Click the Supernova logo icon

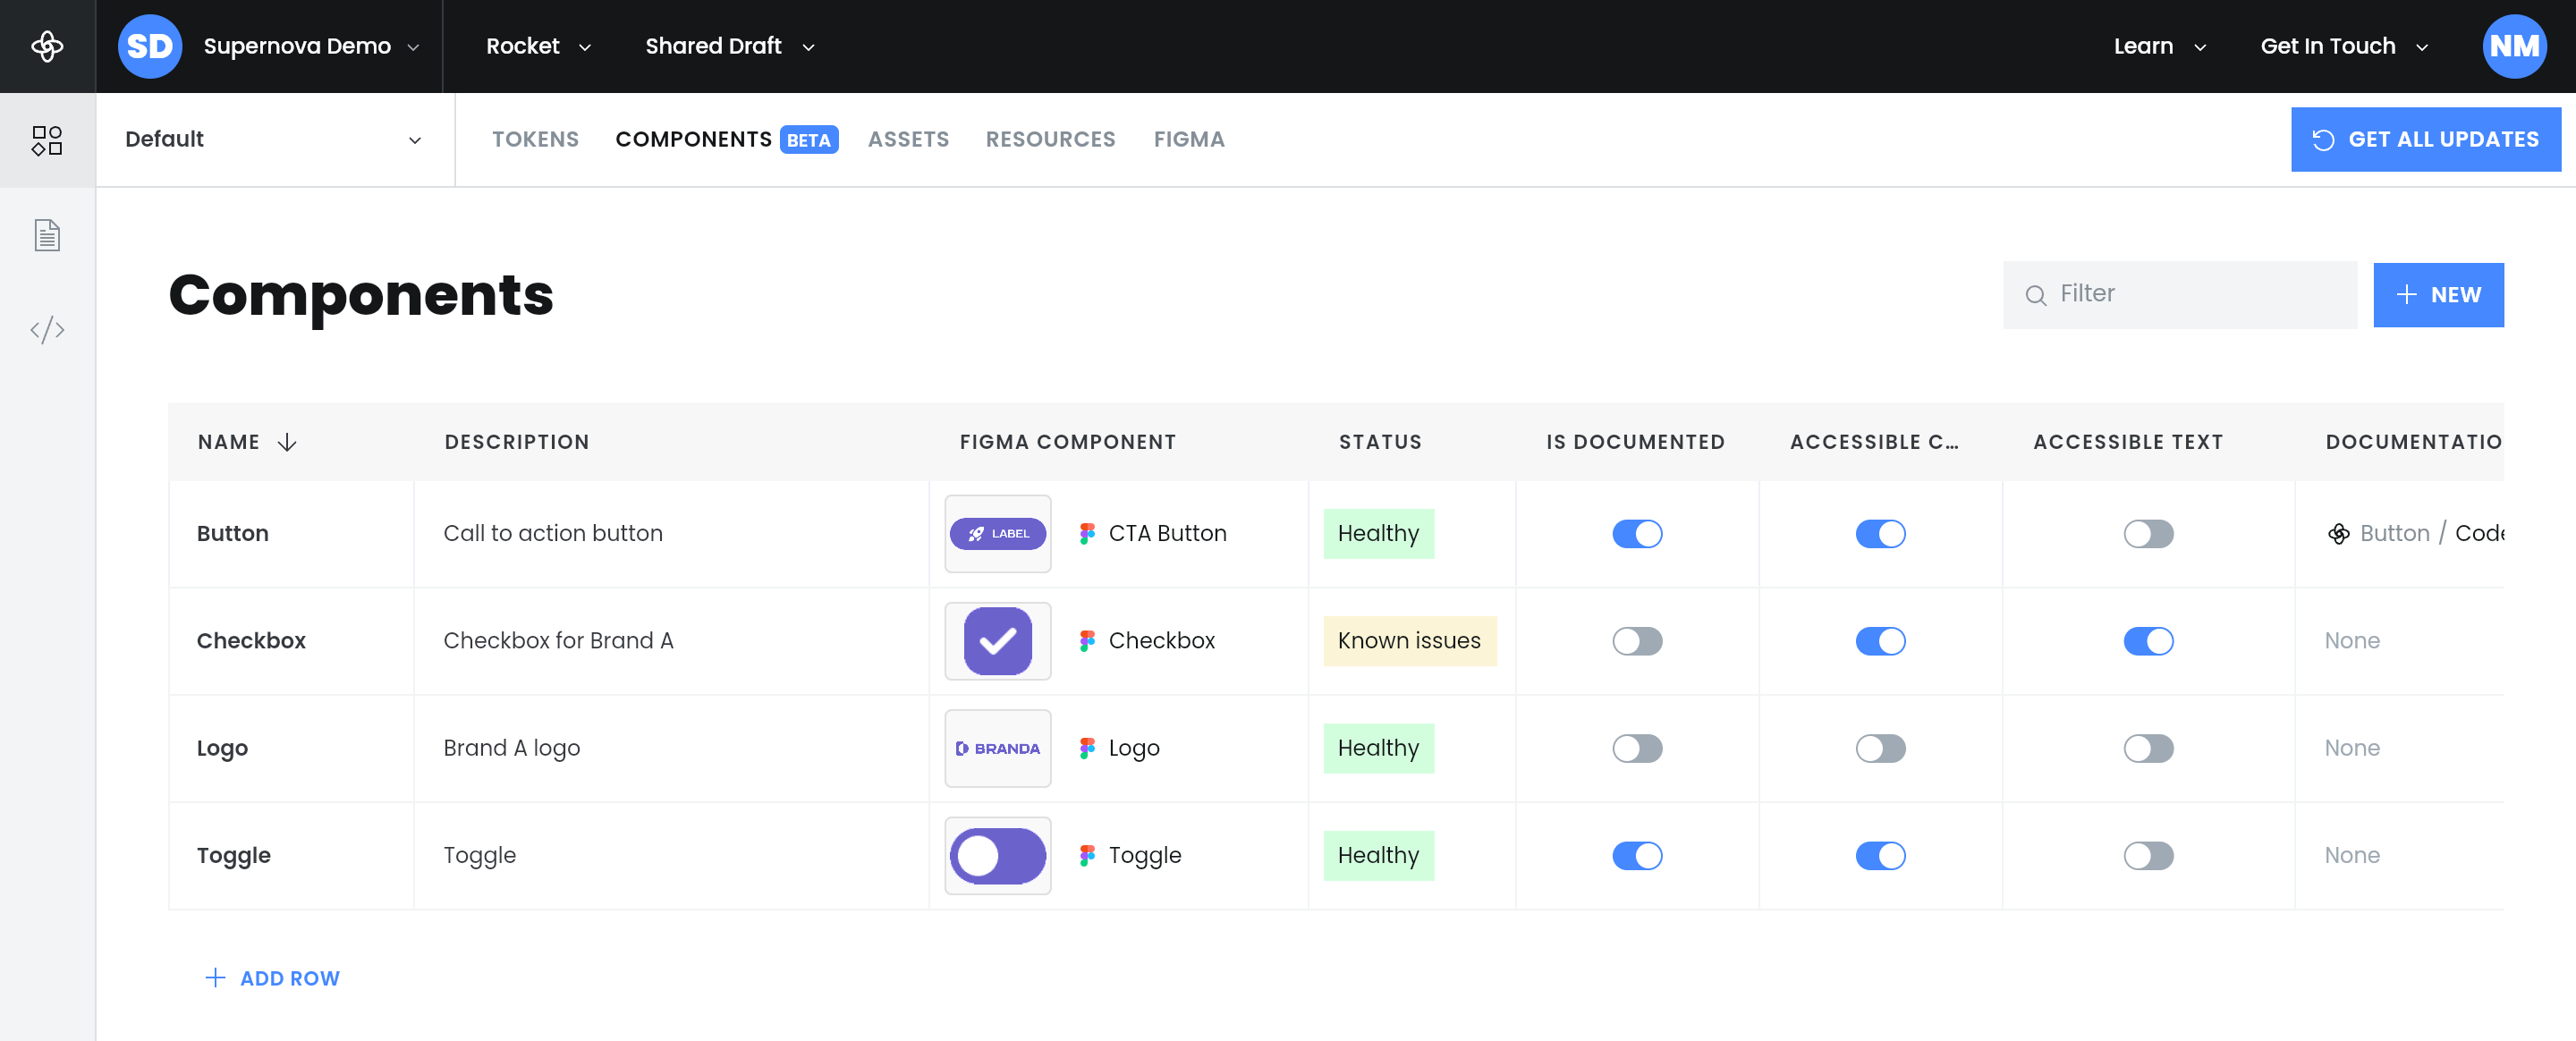click(x=47, y=46)
